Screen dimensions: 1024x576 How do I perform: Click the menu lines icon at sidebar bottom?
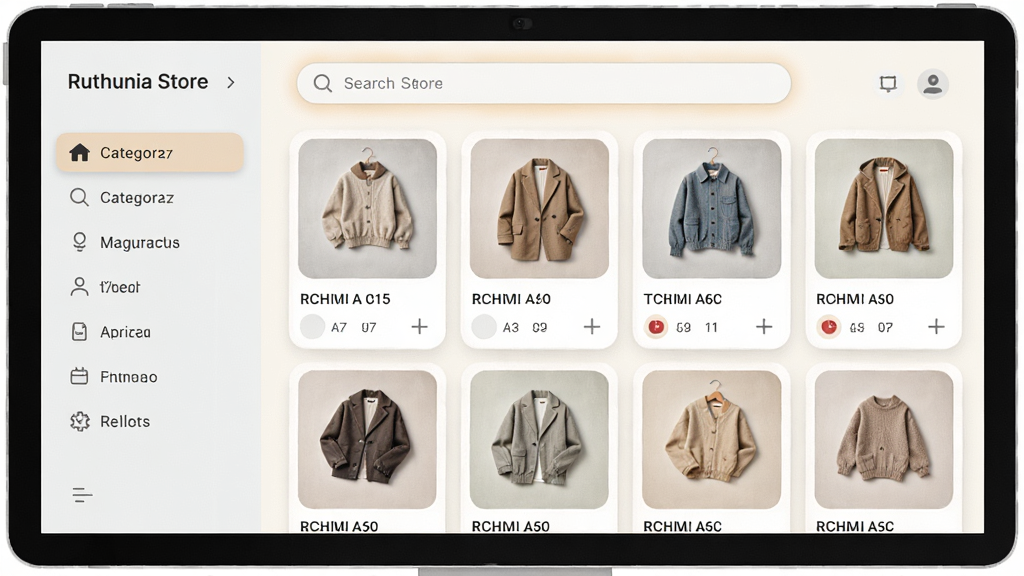point(82,496)
